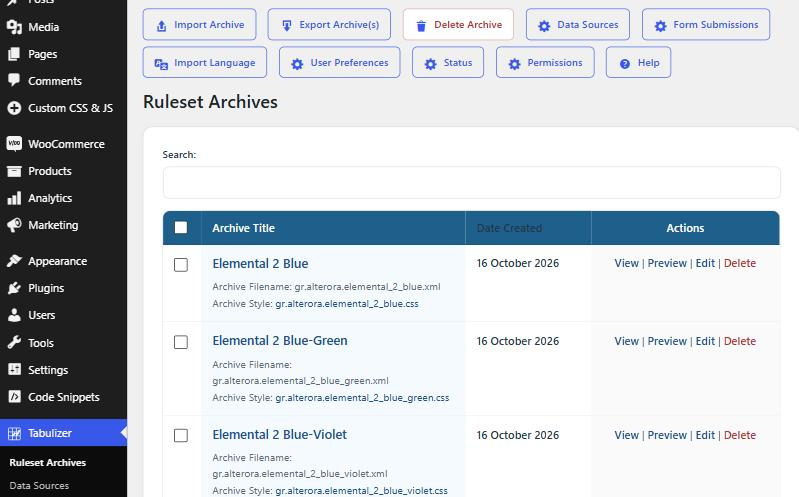Click the Media sidebar icon

click(x=14, y=27)
